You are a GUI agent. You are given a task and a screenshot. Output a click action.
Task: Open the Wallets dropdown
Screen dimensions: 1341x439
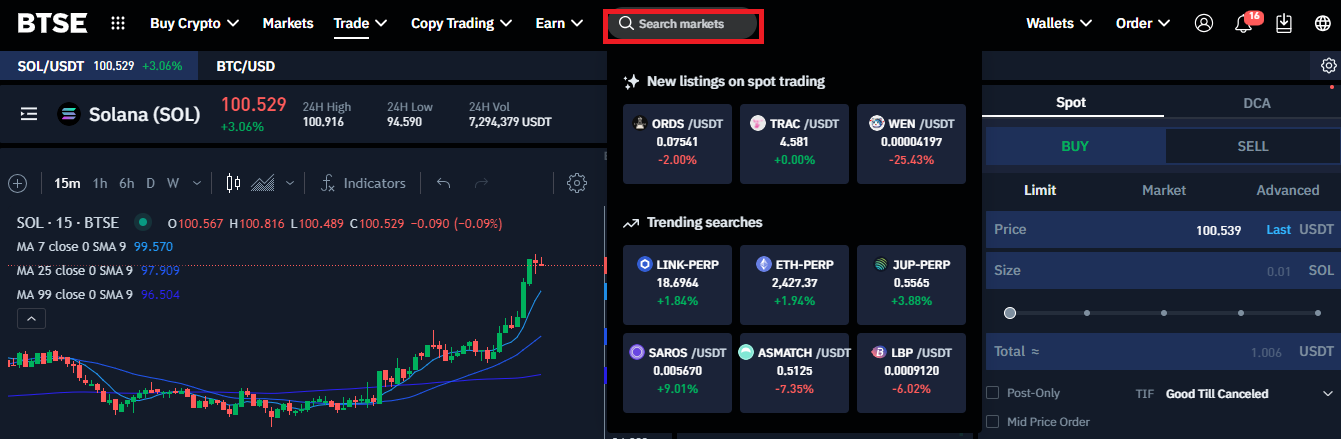[x=1058, y=23]
